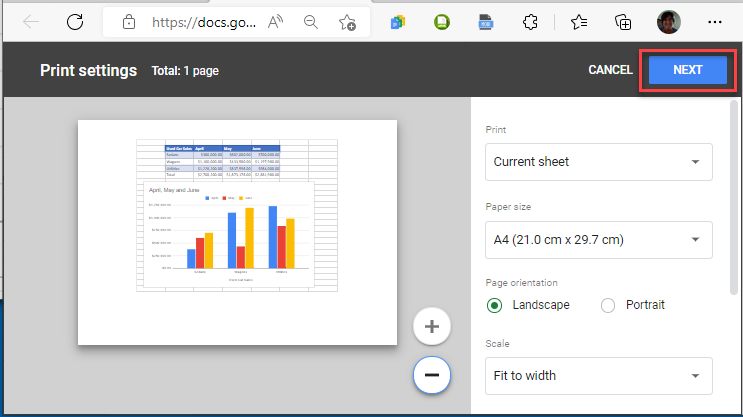Open the Favorites list icon
The image size is (743, 417).
coord(579,21)
